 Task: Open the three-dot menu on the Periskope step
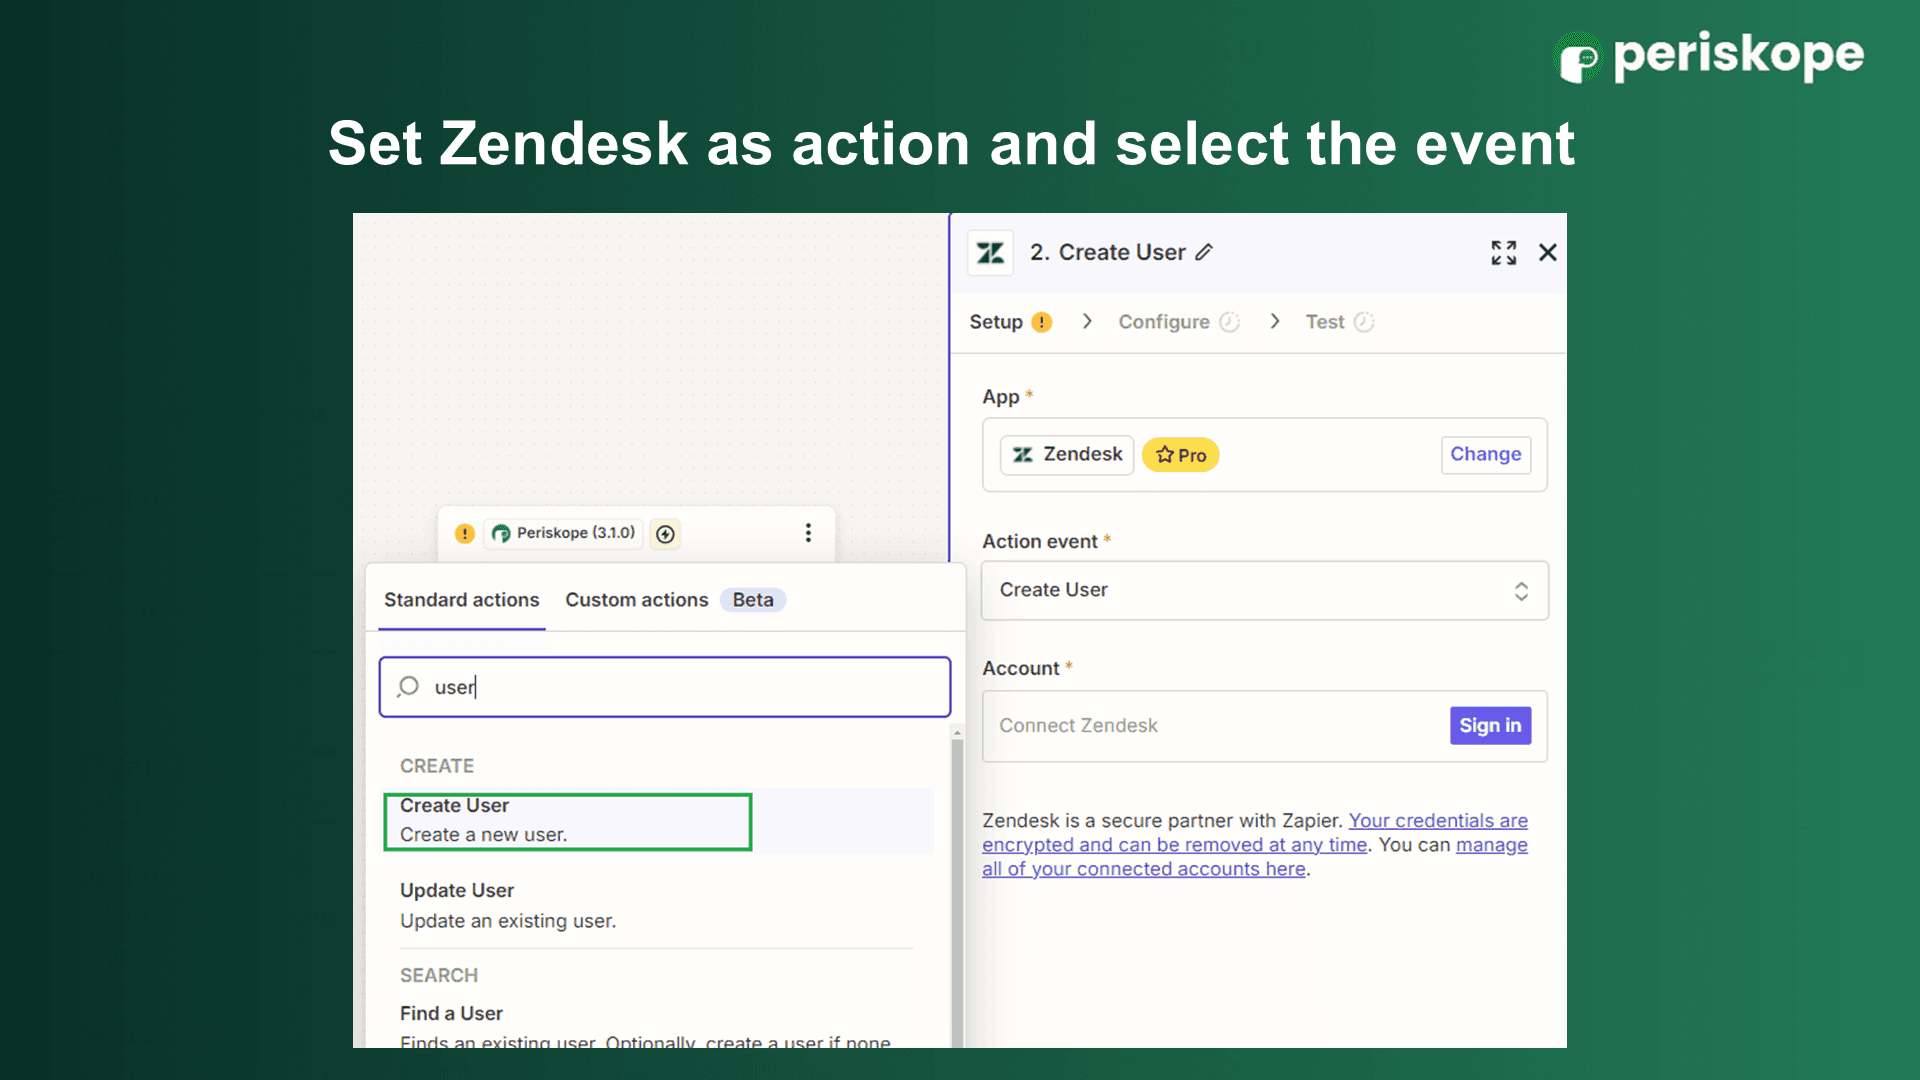point(808,533)
